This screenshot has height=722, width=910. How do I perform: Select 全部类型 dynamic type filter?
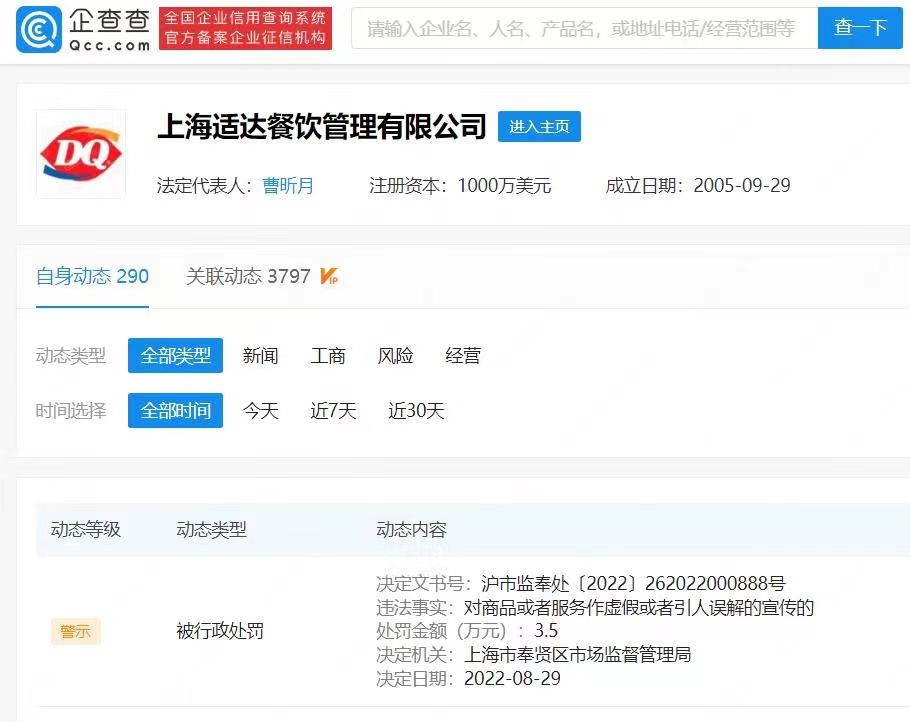[x=175, y=356]
